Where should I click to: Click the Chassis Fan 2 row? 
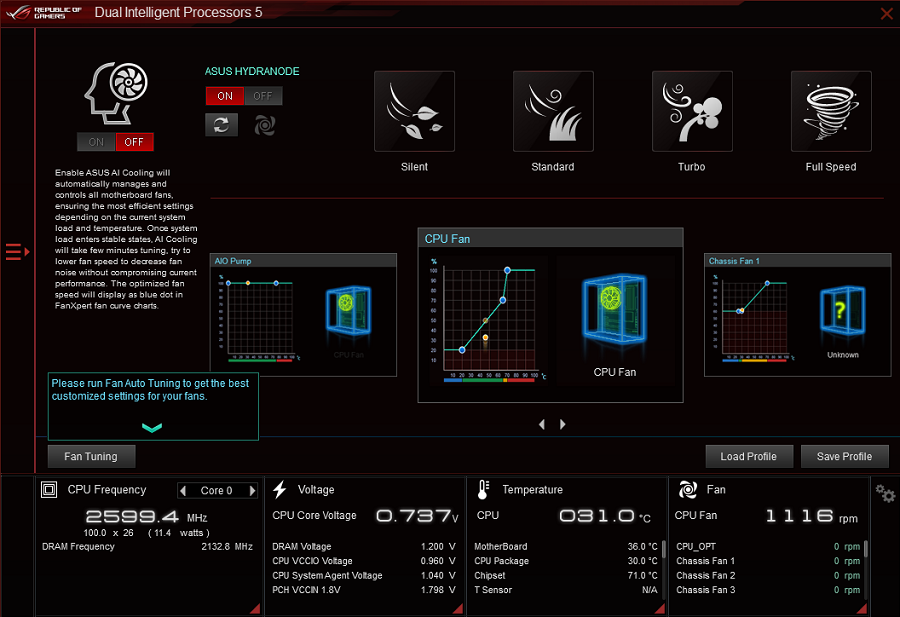768,575
